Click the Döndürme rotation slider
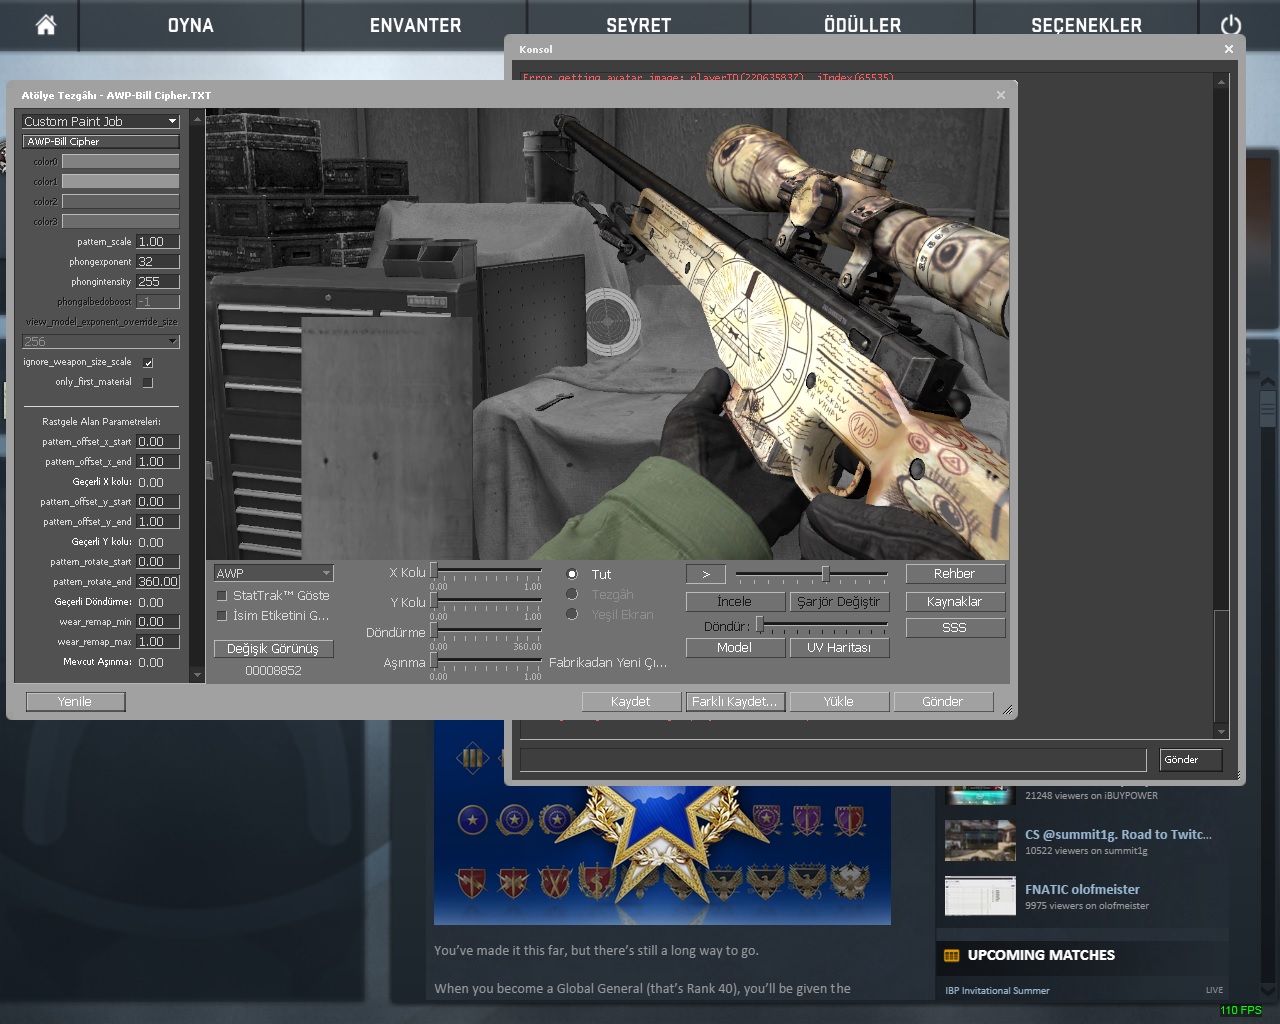 click(x=486, y=631)
